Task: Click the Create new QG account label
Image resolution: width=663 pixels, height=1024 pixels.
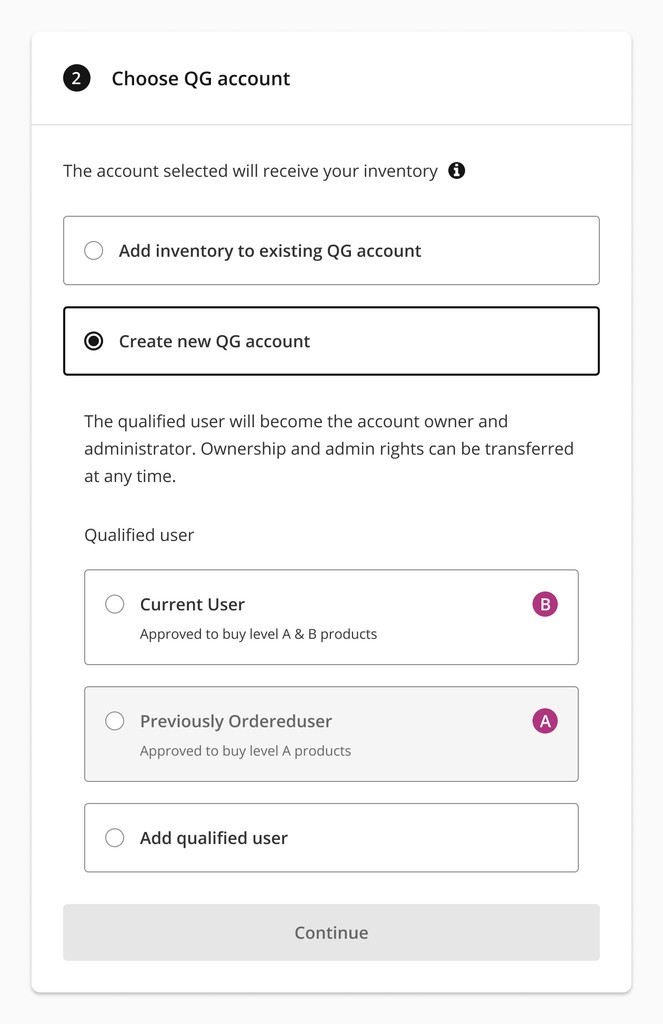Action: pos(214,341)
